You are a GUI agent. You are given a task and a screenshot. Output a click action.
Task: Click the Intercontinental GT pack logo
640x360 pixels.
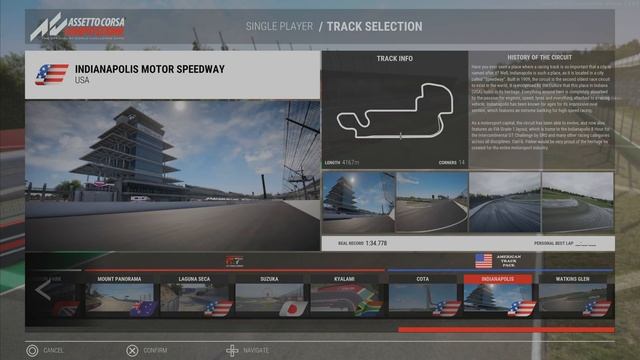coord(234,261)
